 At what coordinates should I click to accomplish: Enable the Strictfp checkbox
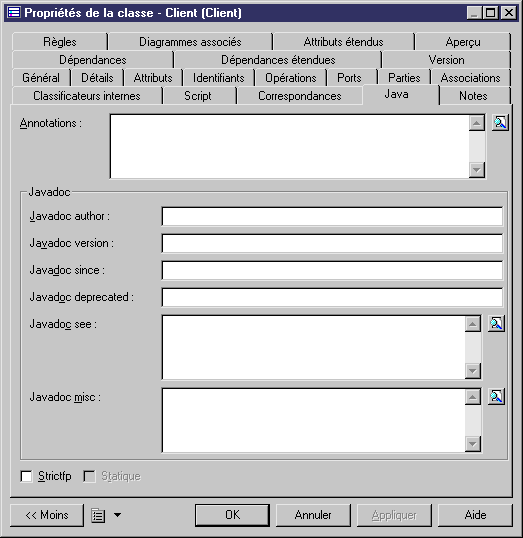[26, 476]
